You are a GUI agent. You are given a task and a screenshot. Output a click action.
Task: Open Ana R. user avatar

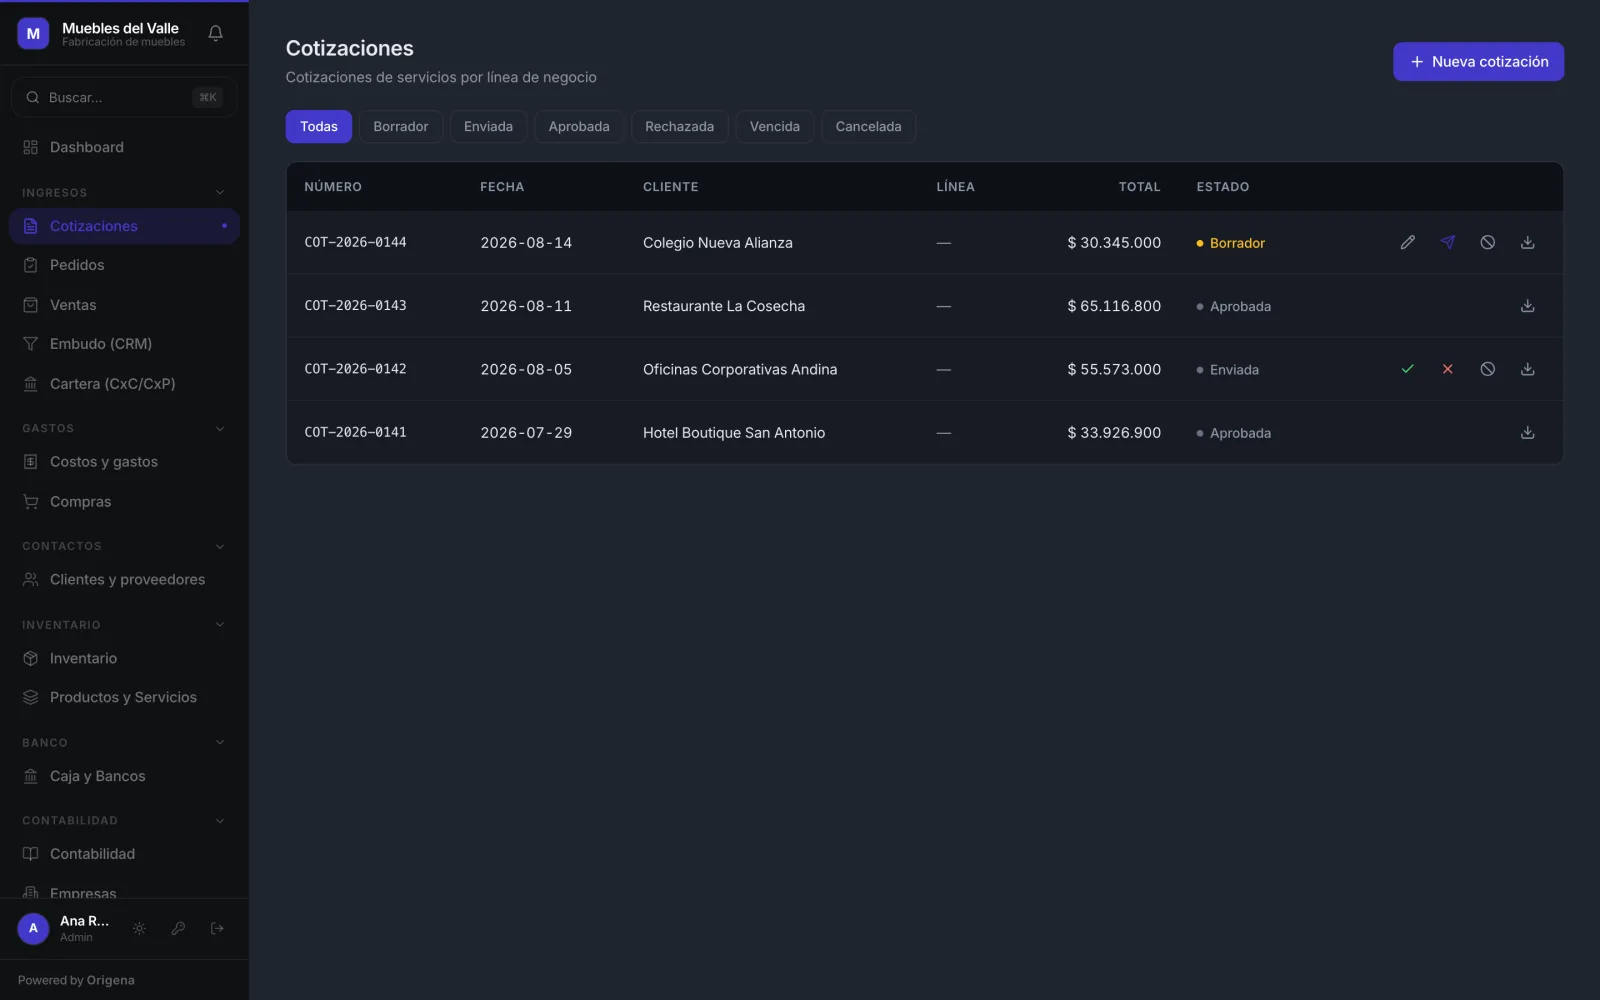click(x=33, y=928)
